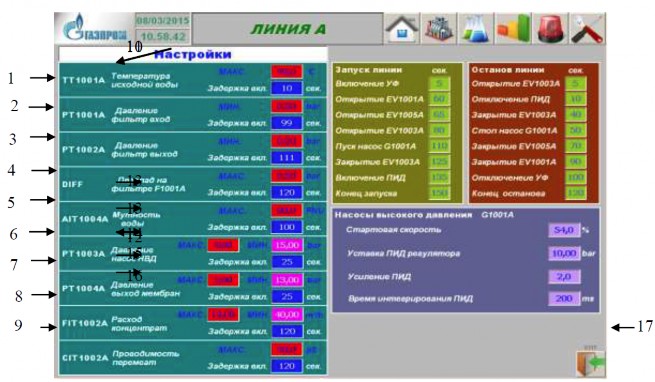655x382 pixels.
Task: Set shutdown Открытие EV1003A time field
Action: 576,84
